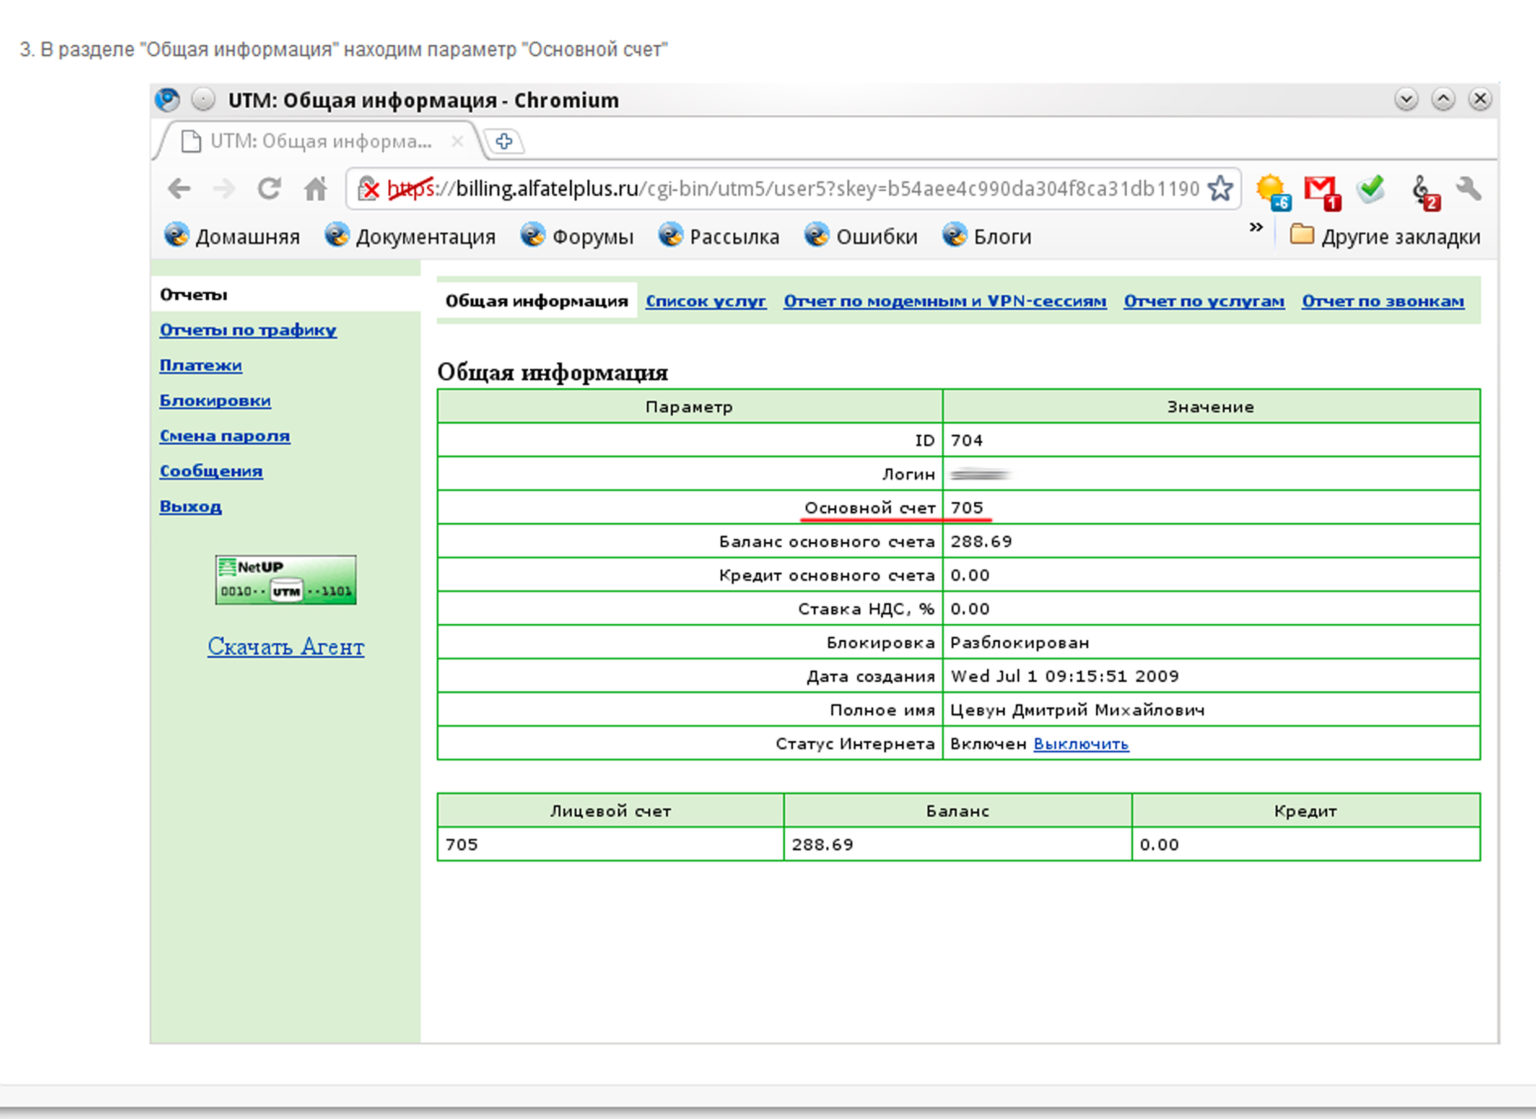
Task: Click the Скачать Агент link
Action: [x=286, y=647]
